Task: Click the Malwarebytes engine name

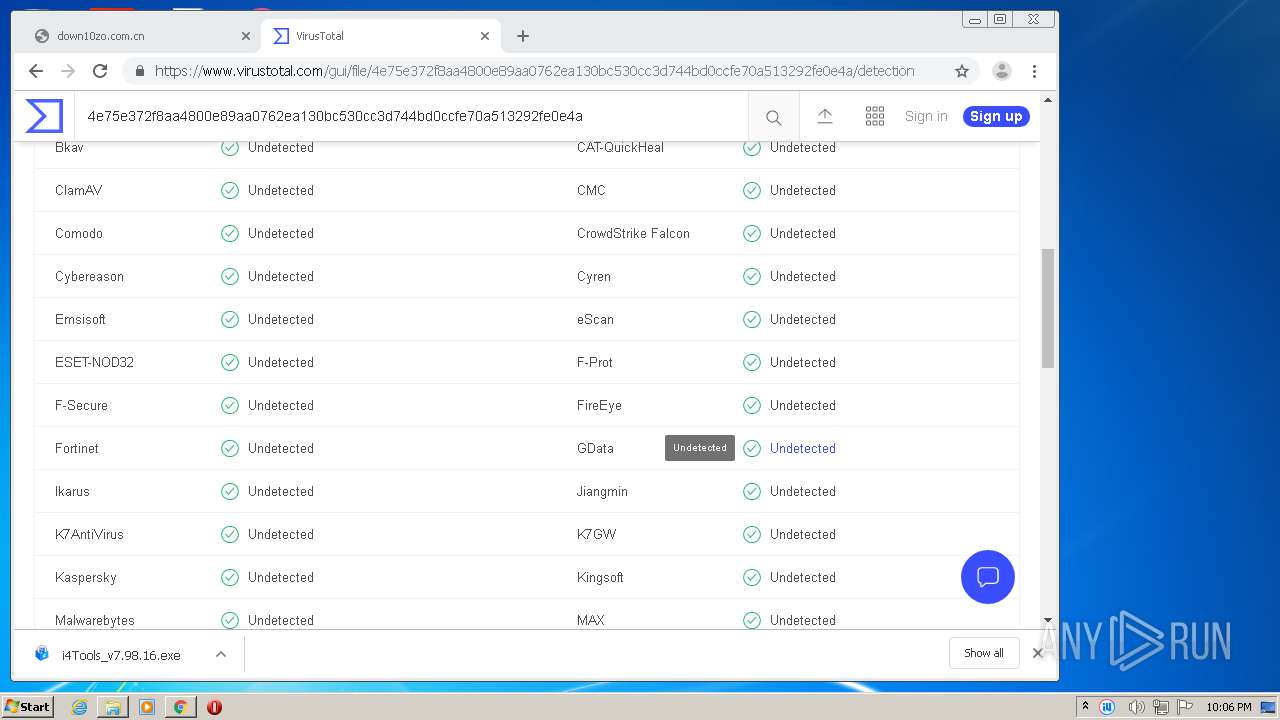Action: [x=95, y=620]
